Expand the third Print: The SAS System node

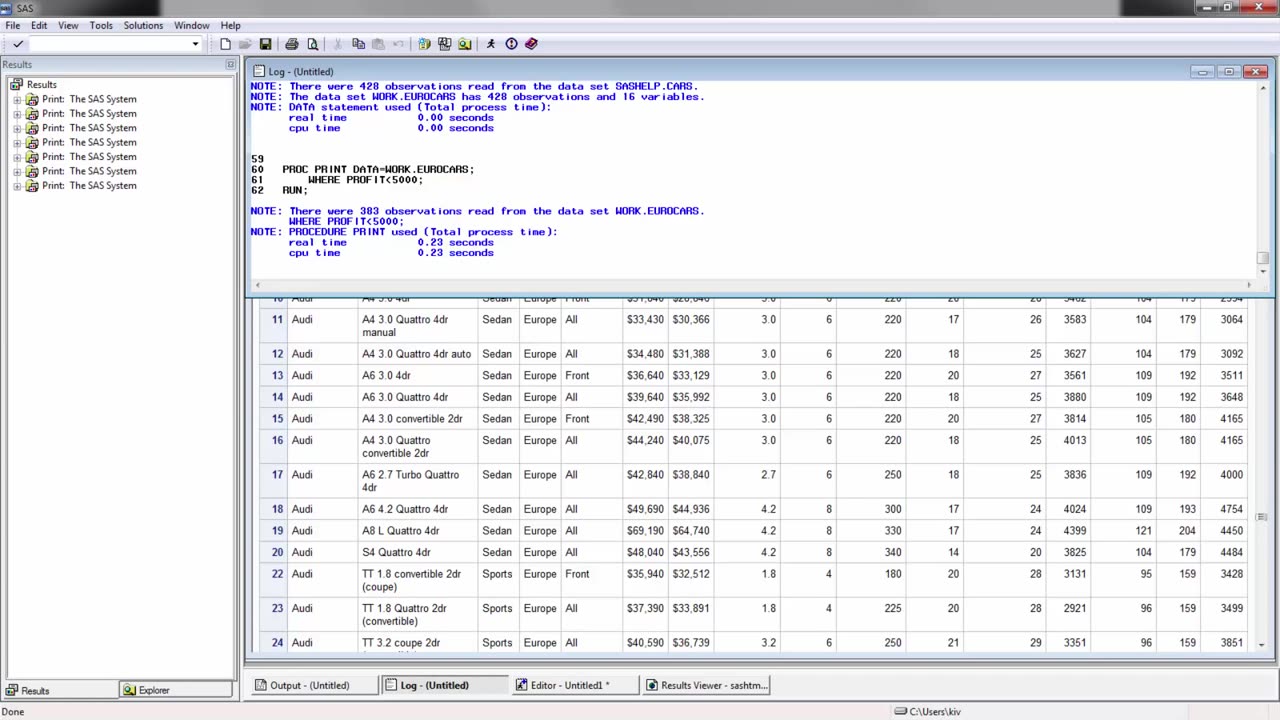(x=17, y=128)
